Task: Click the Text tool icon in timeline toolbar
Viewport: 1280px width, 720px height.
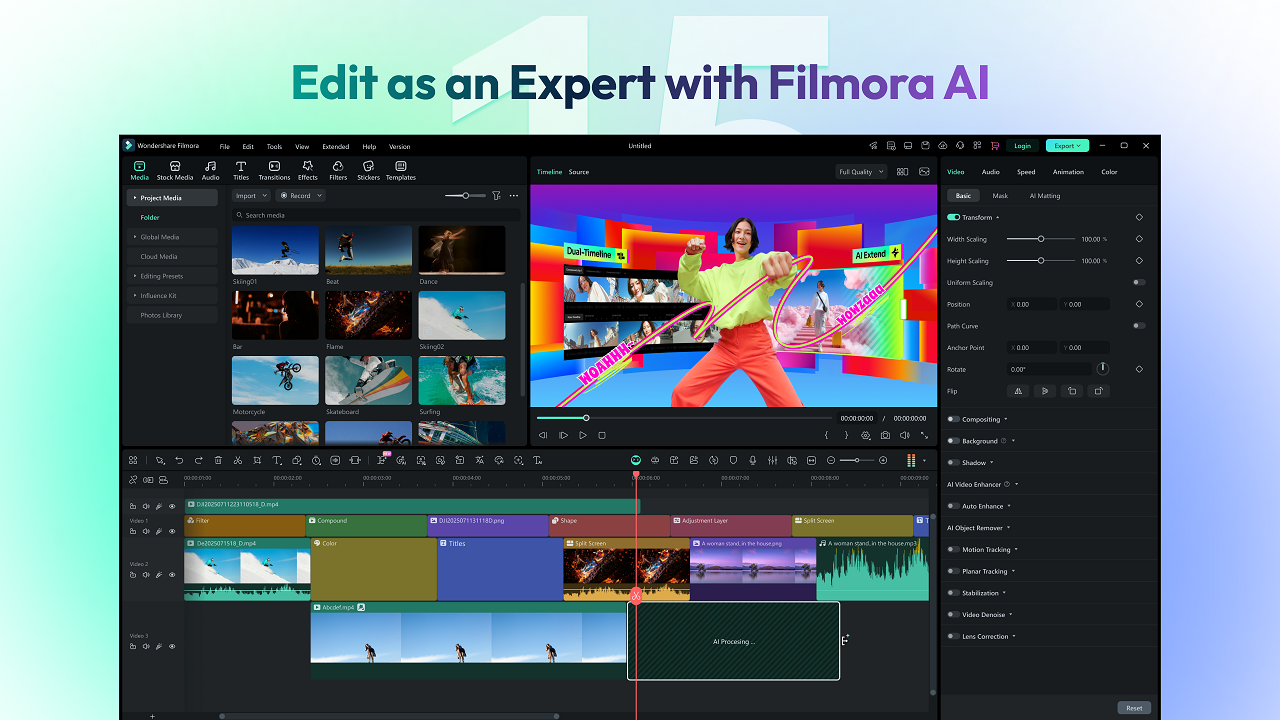Action: click(278, 460)
